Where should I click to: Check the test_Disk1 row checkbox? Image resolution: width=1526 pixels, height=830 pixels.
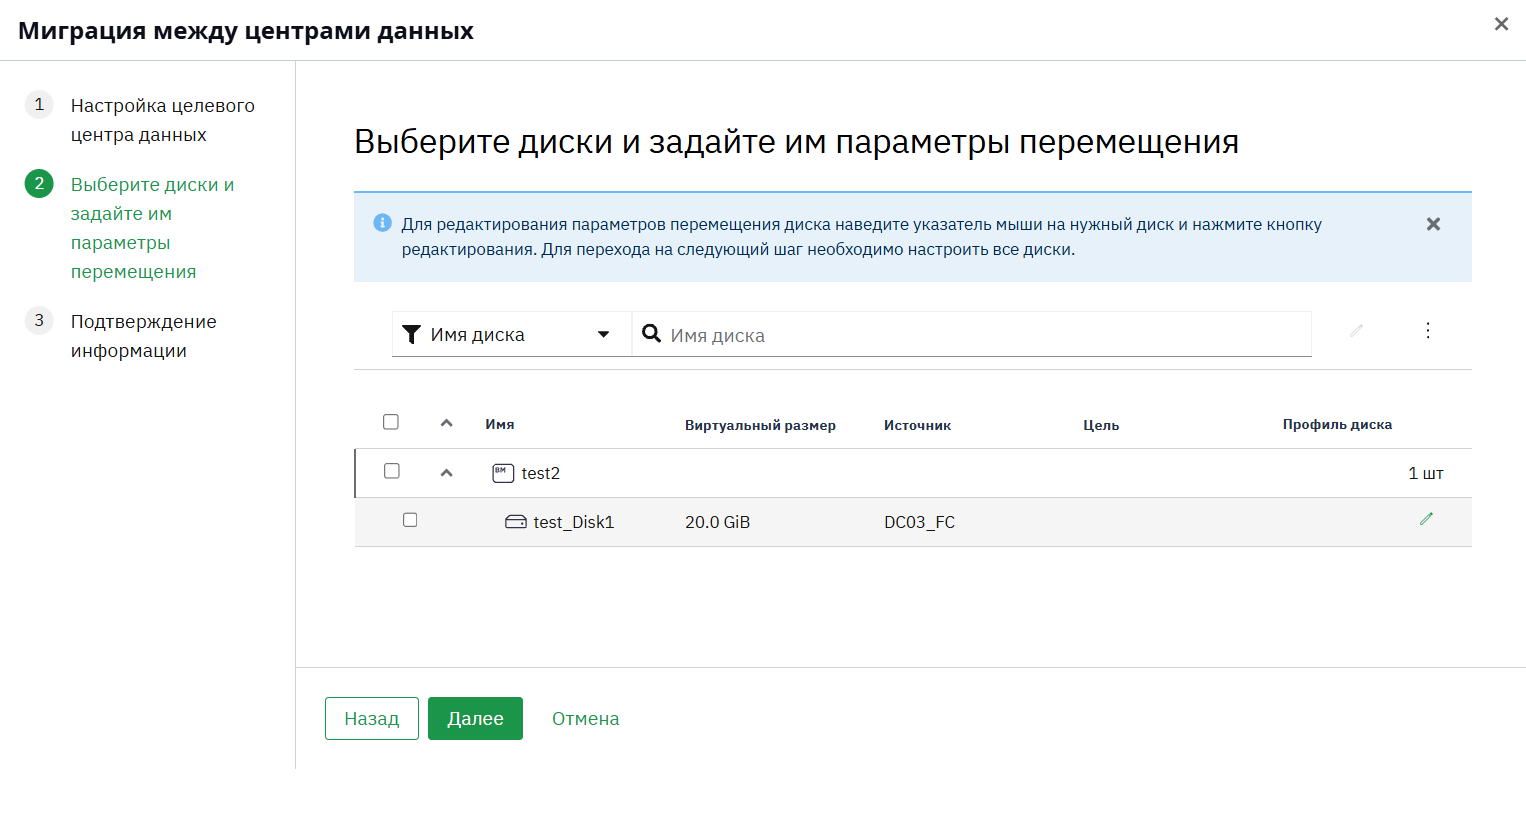coord(410,520)
